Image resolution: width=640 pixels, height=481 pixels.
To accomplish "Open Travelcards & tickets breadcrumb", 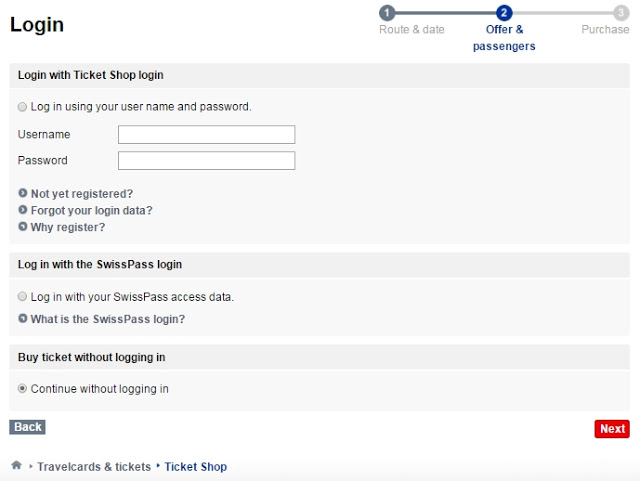I will [x=94, y=466].
